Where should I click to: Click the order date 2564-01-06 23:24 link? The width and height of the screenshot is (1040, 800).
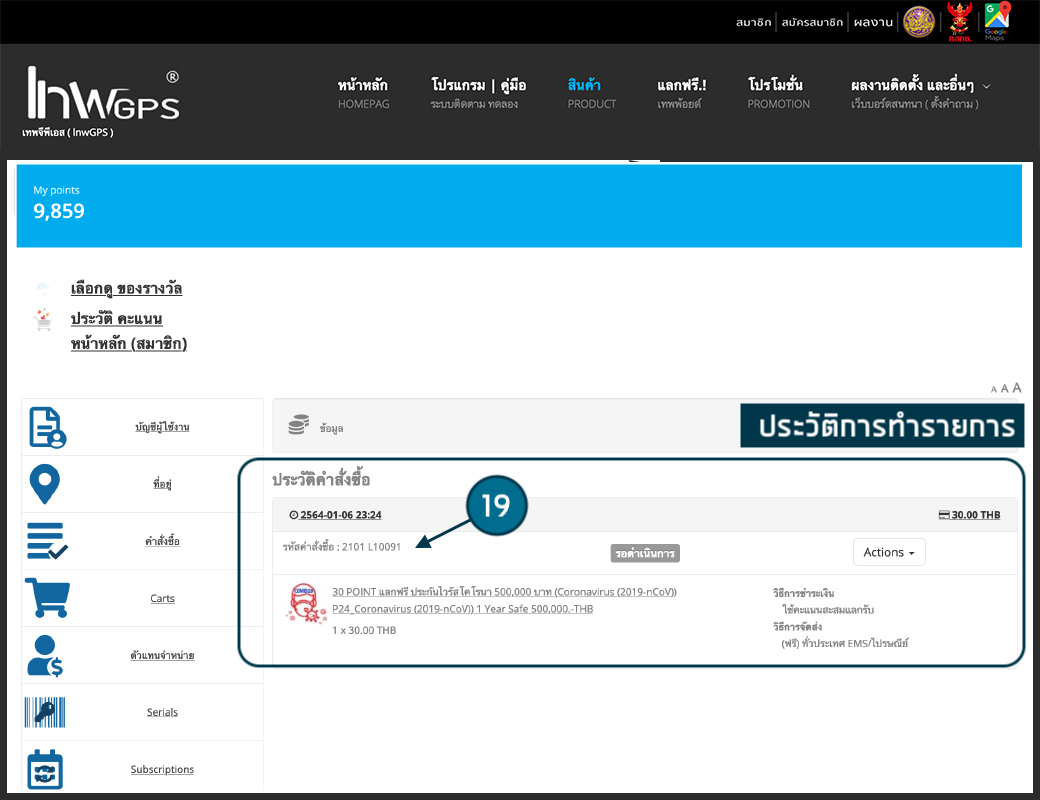[x=340, y=515]
